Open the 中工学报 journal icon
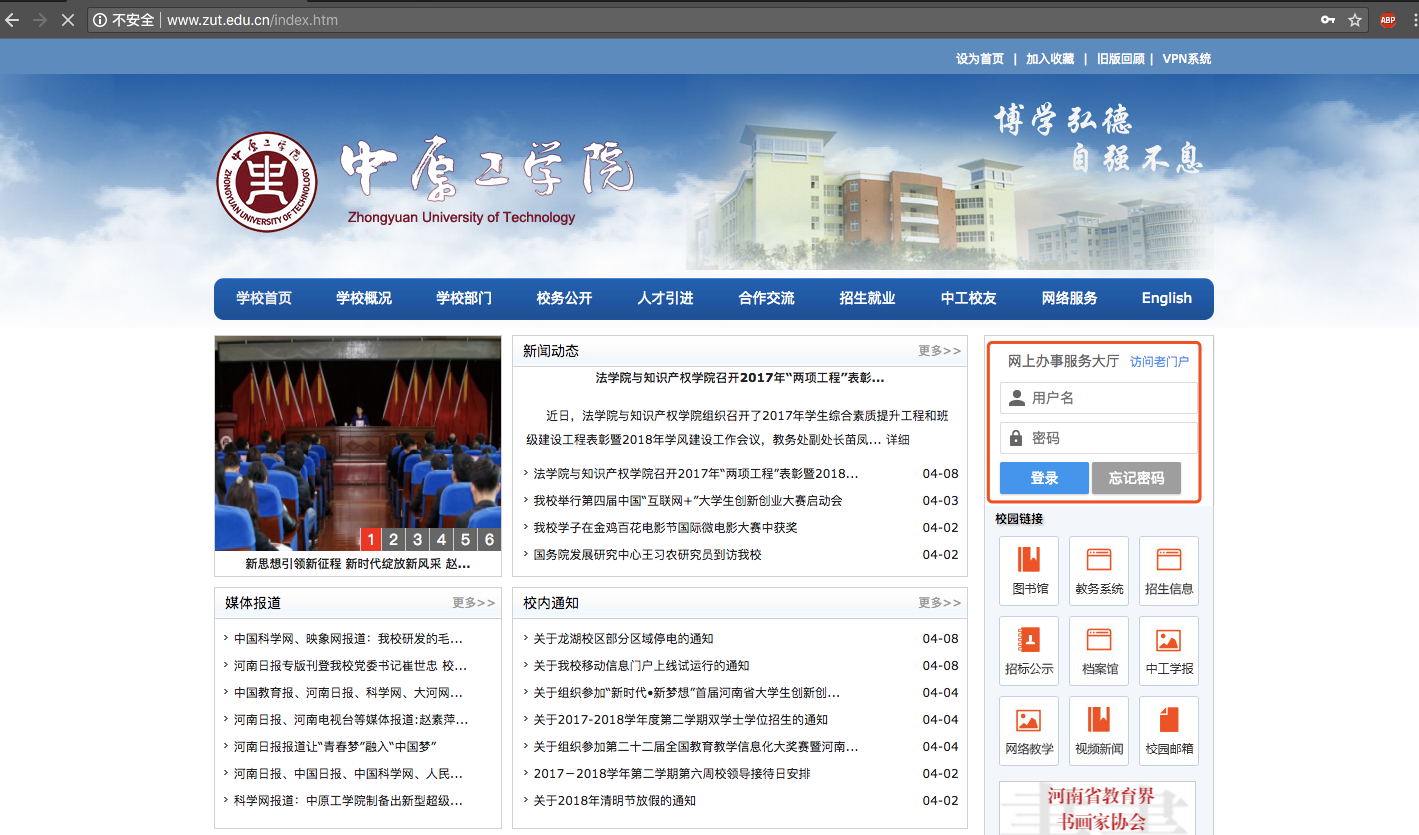The width and height of the screenshot is (1419, 835). (1168, 650)
